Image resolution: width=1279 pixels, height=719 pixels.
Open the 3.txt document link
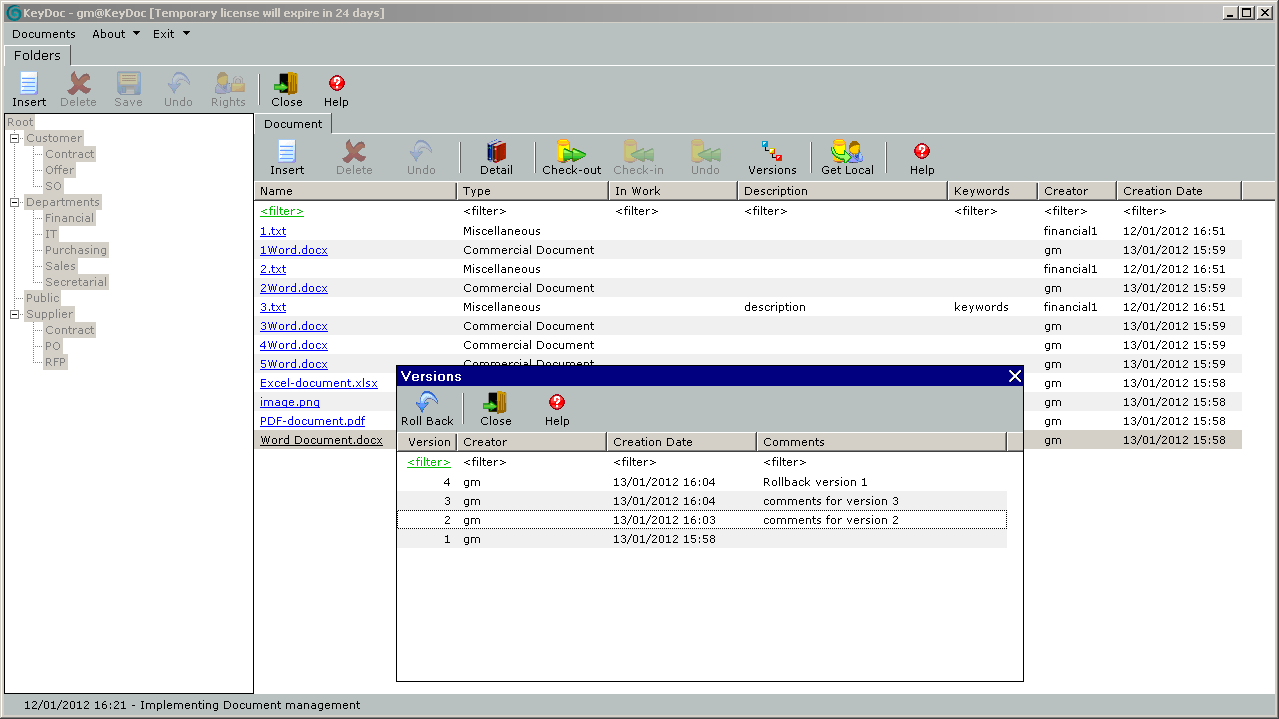point(272,307)
